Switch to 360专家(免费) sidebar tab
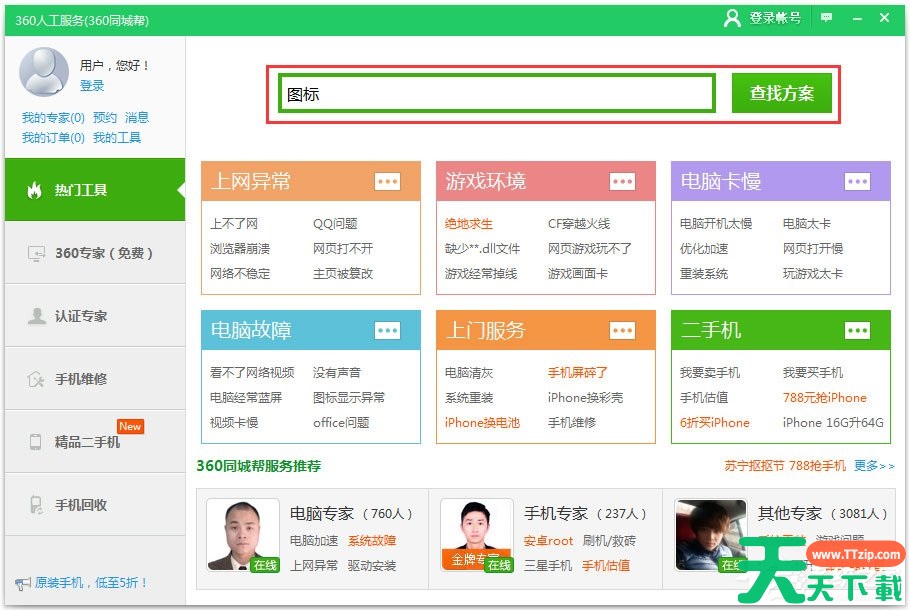 point(95,253)
